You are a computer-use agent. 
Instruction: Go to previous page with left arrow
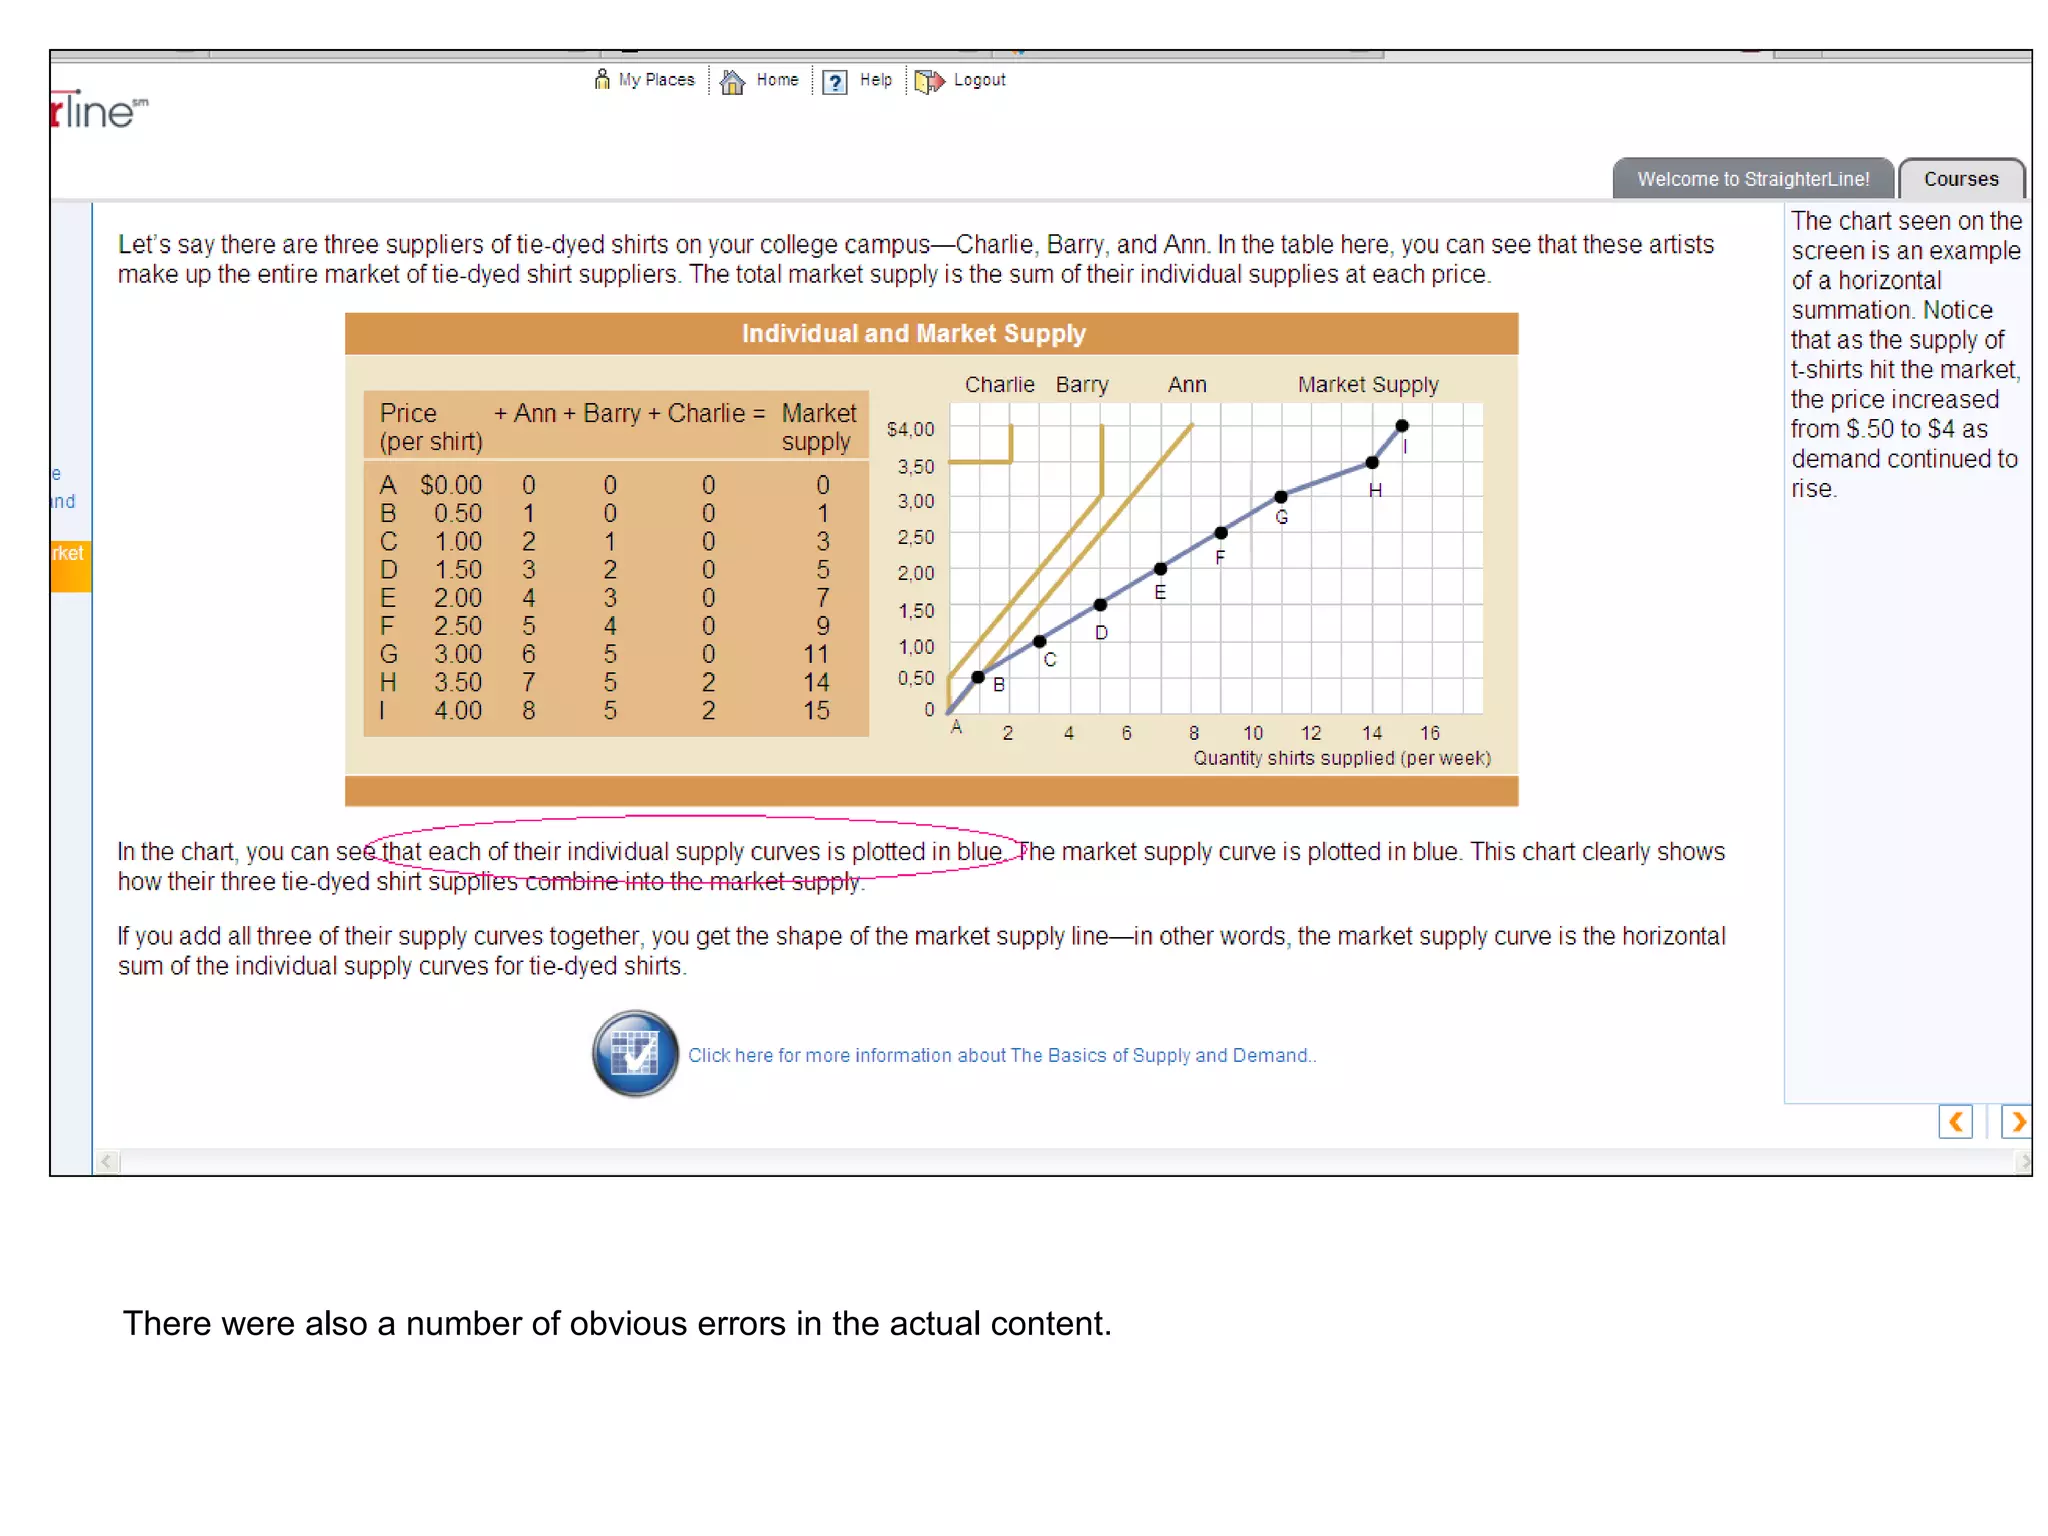click(x=1955, y=1122)
